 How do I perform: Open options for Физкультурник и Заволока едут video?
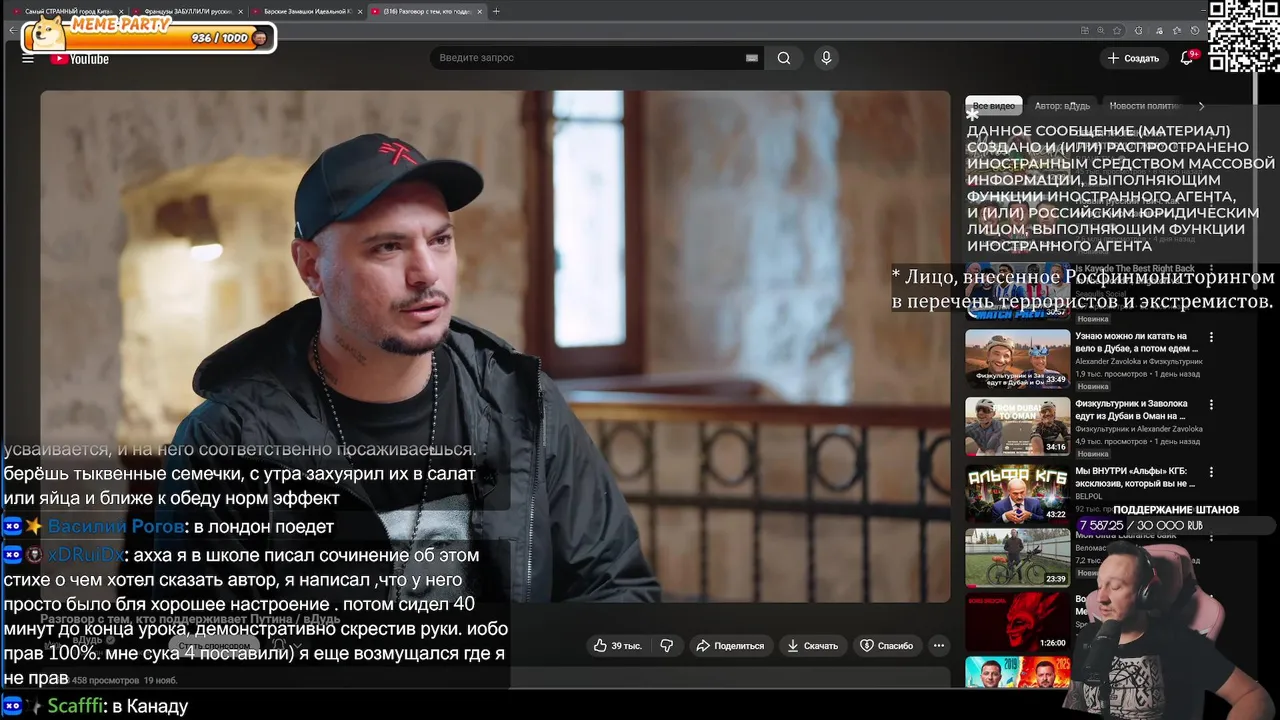click(x=1211, y=405)
